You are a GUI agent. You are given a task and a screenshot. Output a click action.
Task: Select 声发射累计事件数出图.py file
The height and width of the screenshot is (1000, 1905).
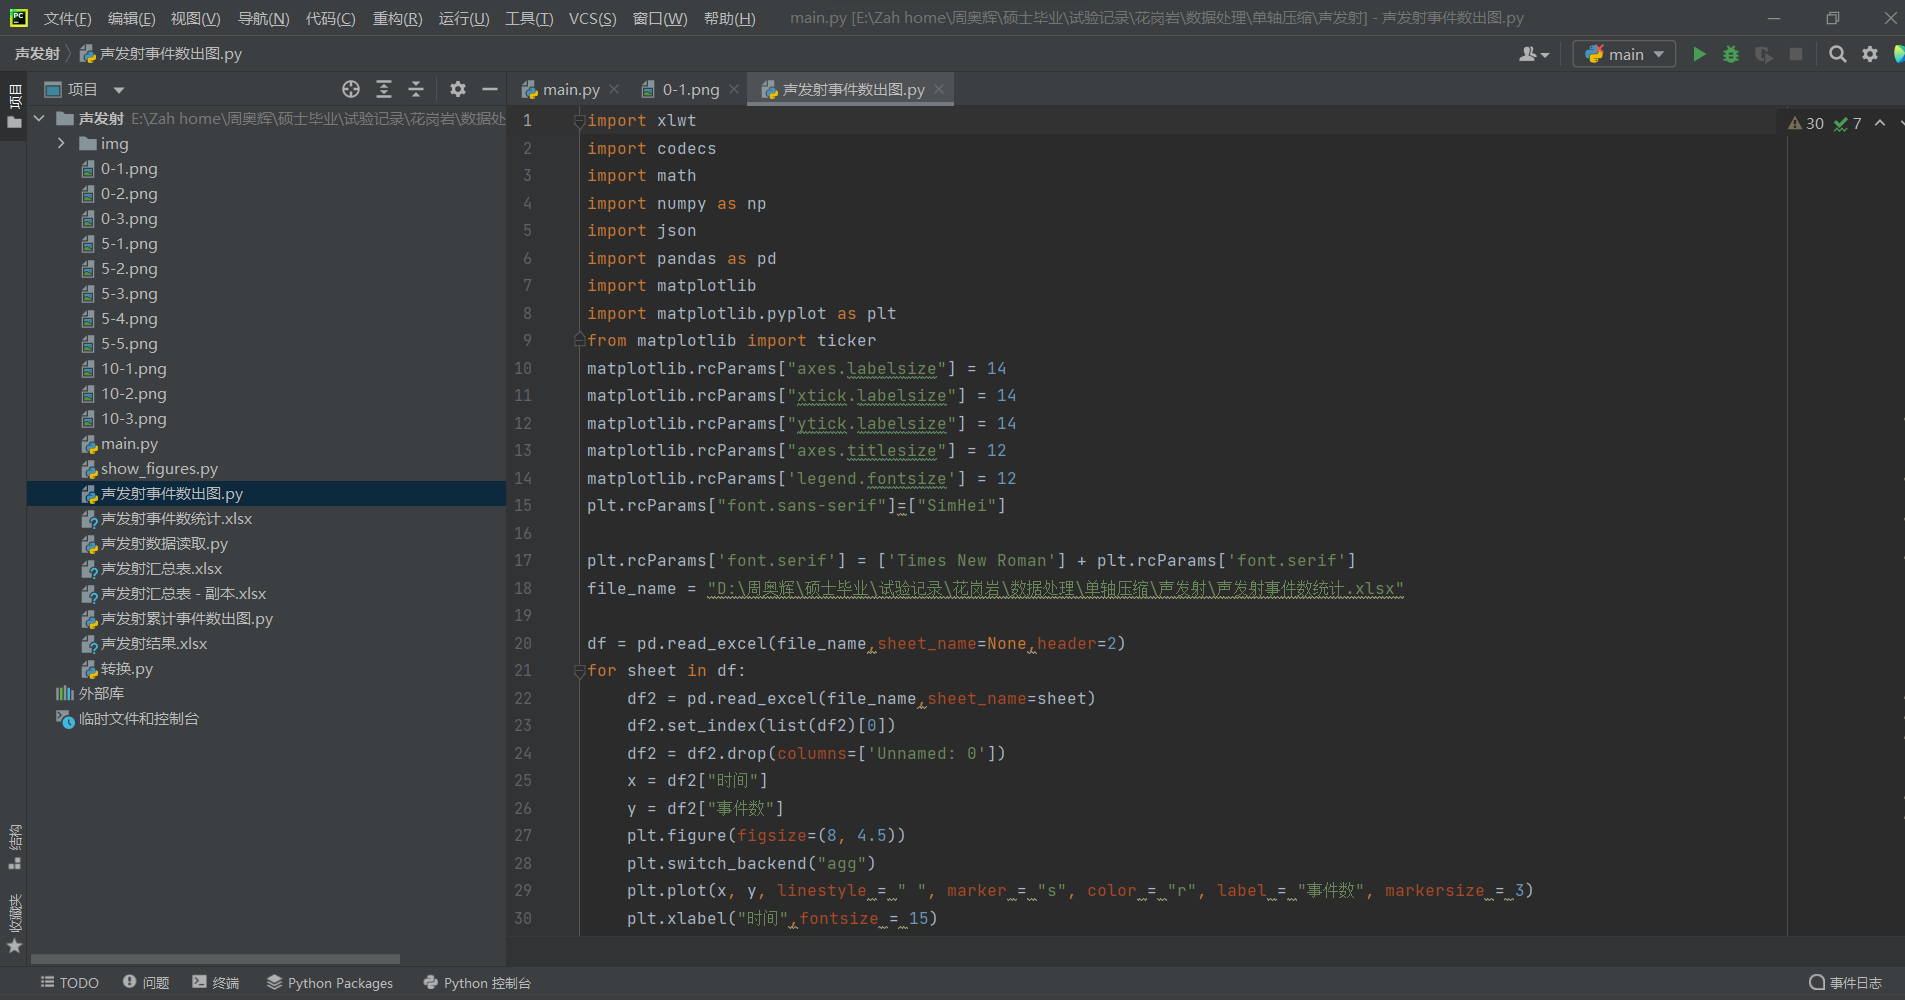click(186, 619)
